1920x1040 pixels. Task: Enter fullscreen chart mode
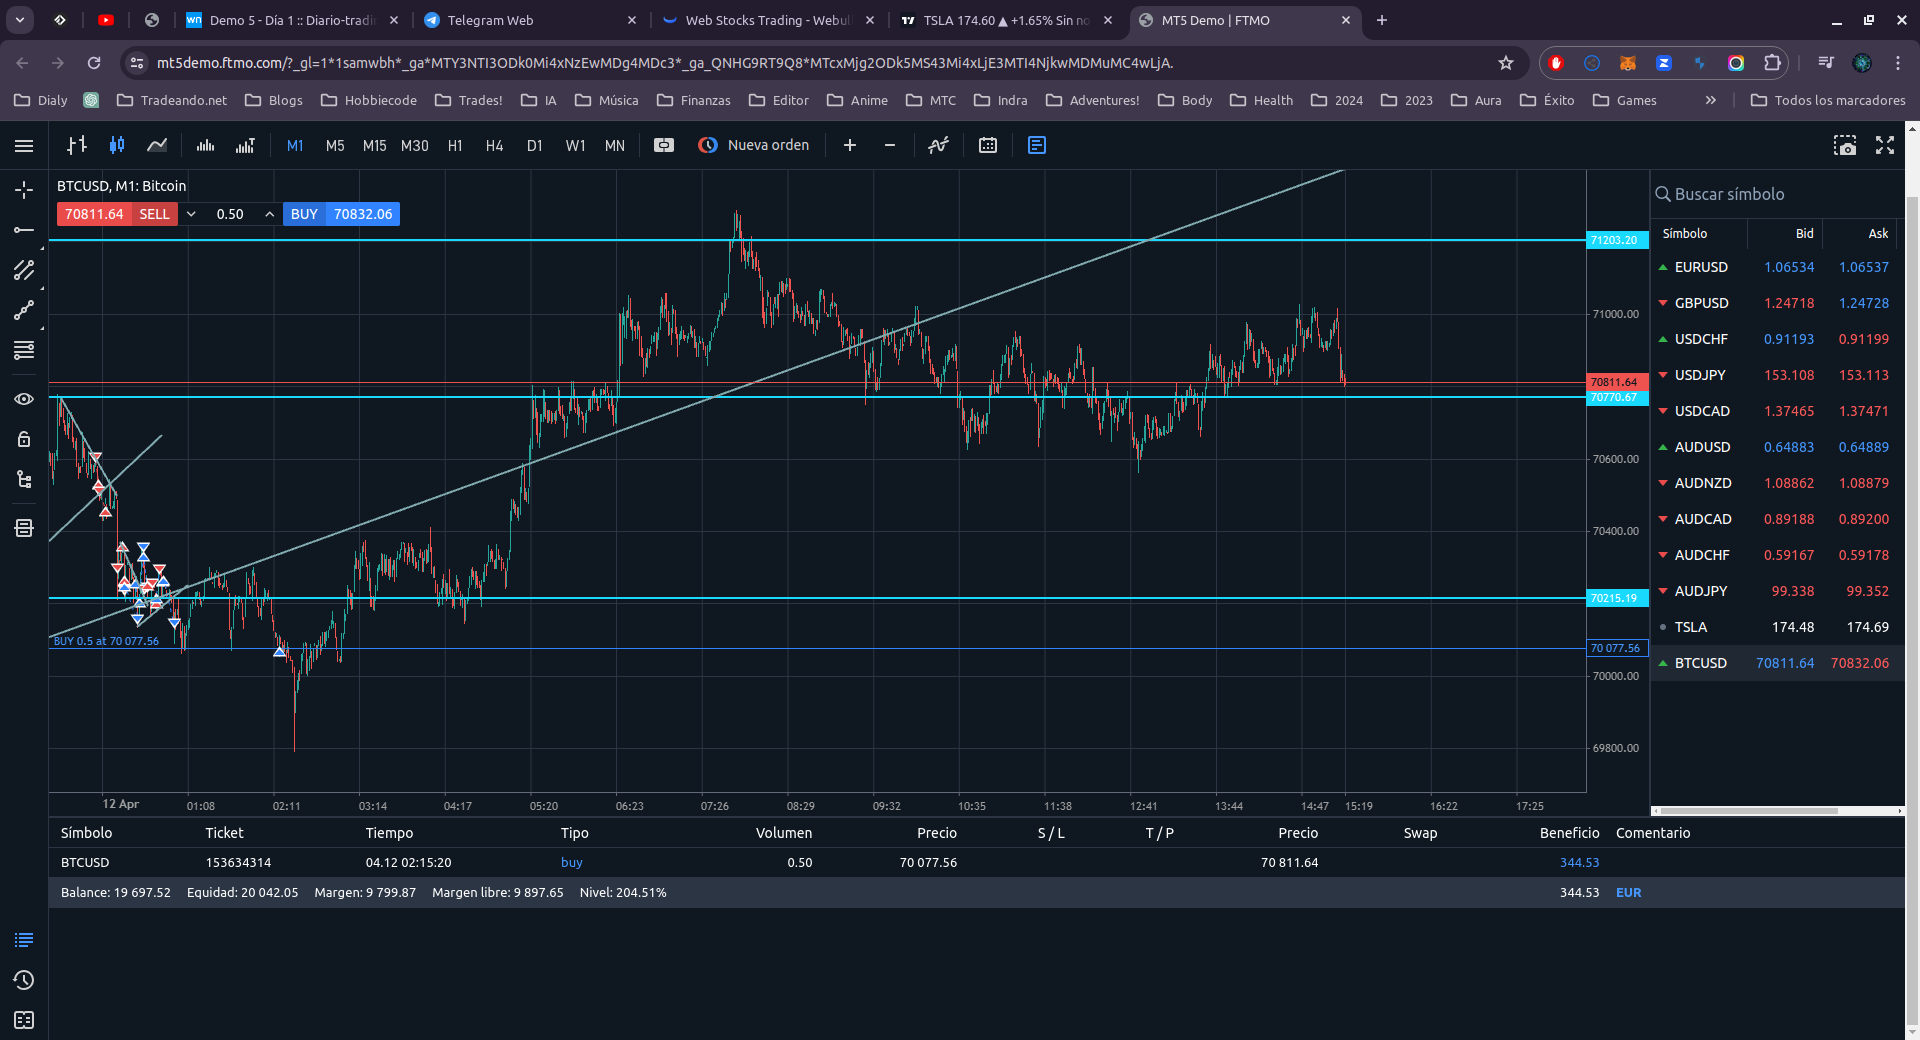1885,145
